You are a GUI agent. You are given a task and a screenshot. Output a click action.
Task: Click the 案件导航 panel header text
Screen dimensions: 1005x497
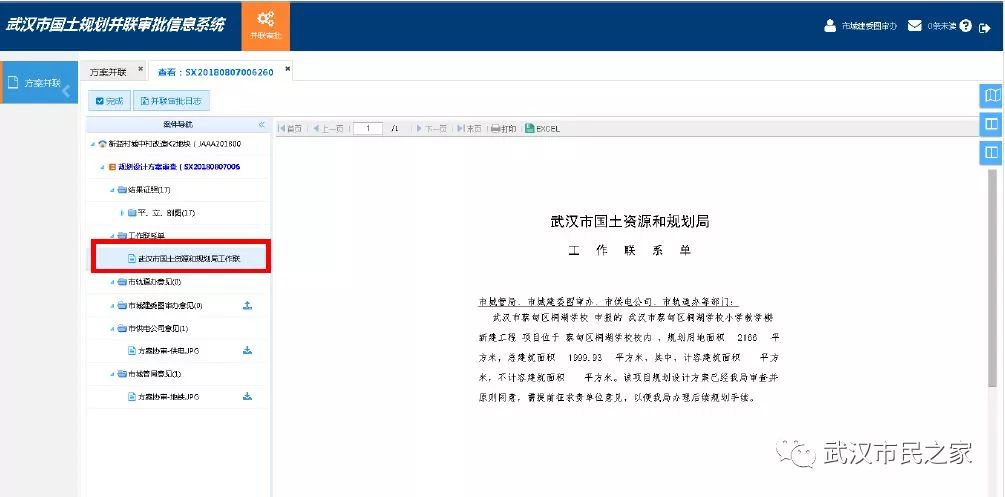point(178,124)
